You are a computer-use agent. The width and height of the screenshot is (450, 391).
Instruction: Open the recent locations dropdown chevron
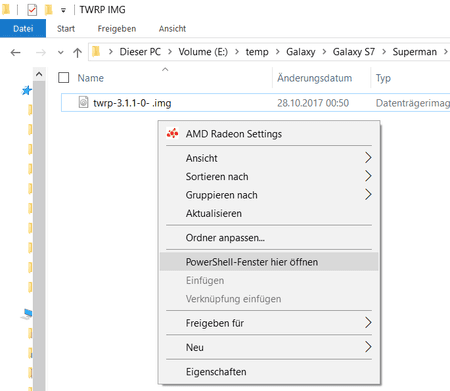coord(60,52)
